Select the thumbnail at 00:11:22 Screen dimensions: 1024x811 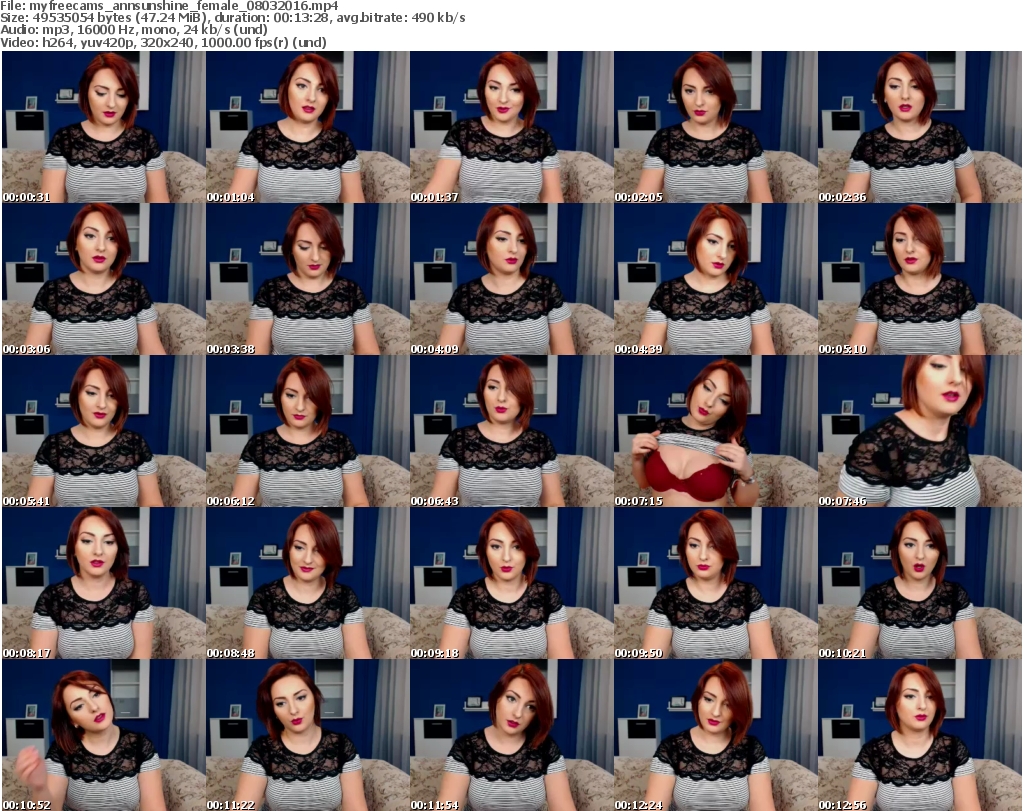(308, 735)
